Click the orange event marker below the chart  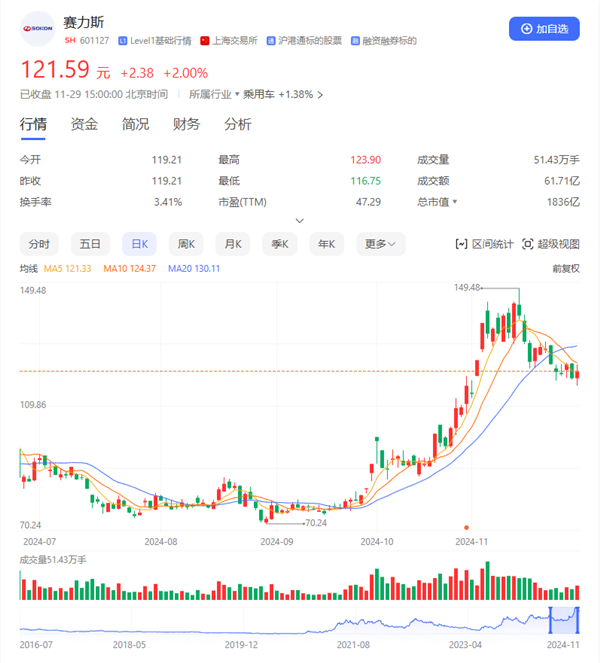tap(466, 527)
